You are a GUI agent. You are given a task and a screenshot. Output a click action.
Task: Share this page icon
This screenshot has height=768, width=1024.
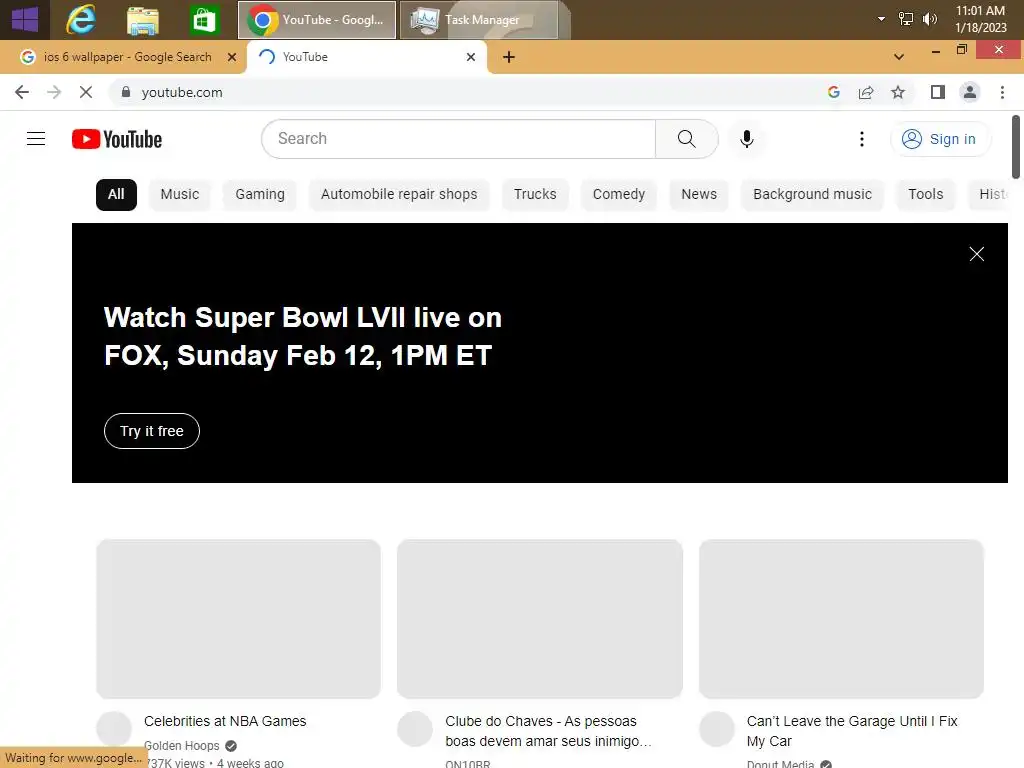point(866,92)
